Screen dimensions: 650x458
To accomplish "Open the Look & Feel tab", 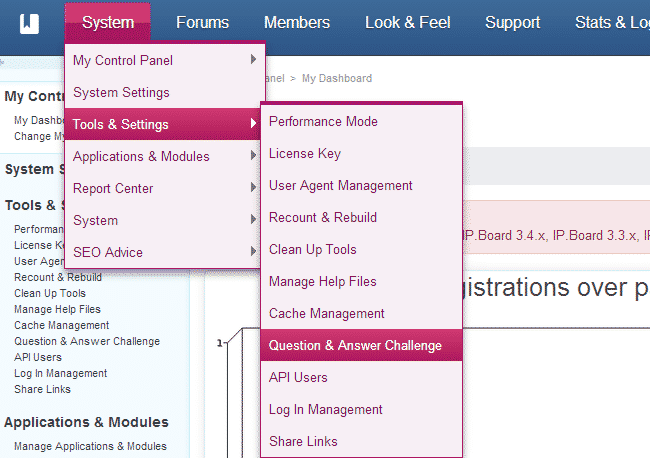I will pos(407,22).
